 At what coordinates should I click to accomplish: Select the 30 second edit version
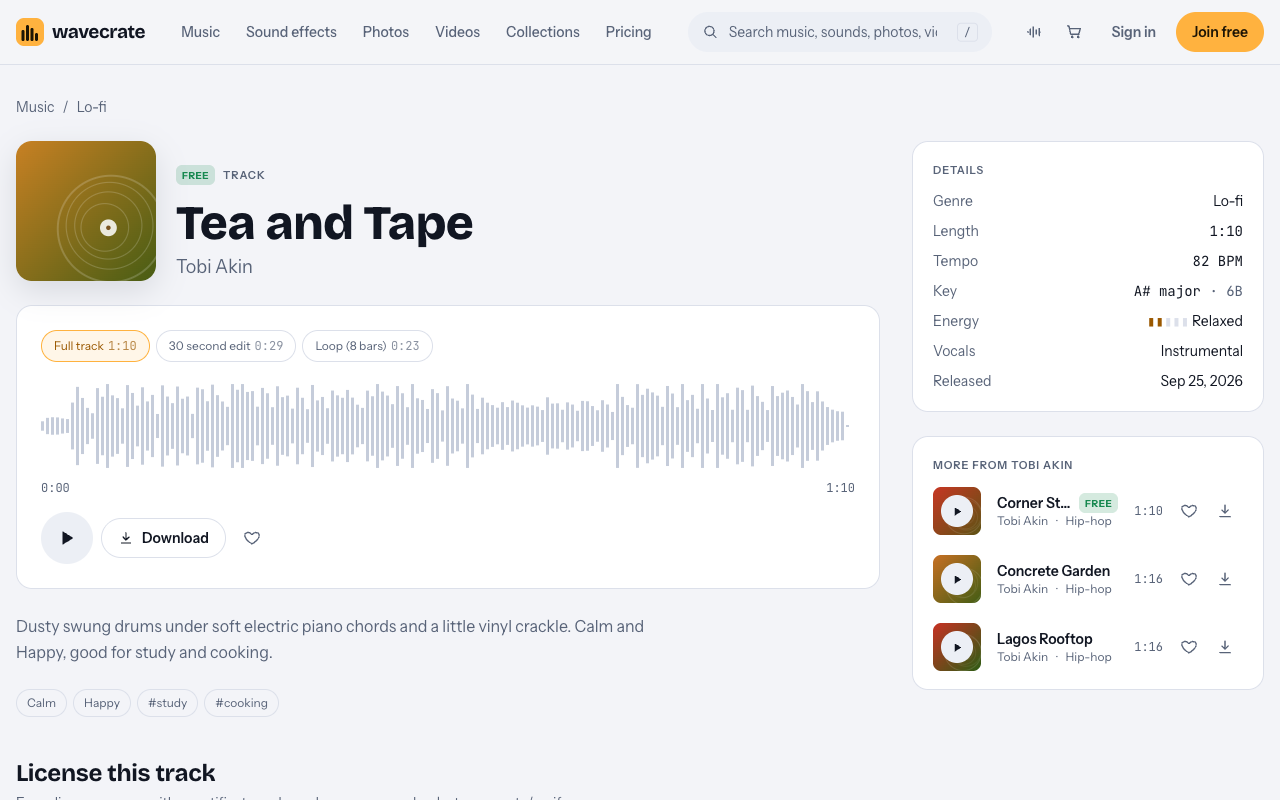[226, 346]
